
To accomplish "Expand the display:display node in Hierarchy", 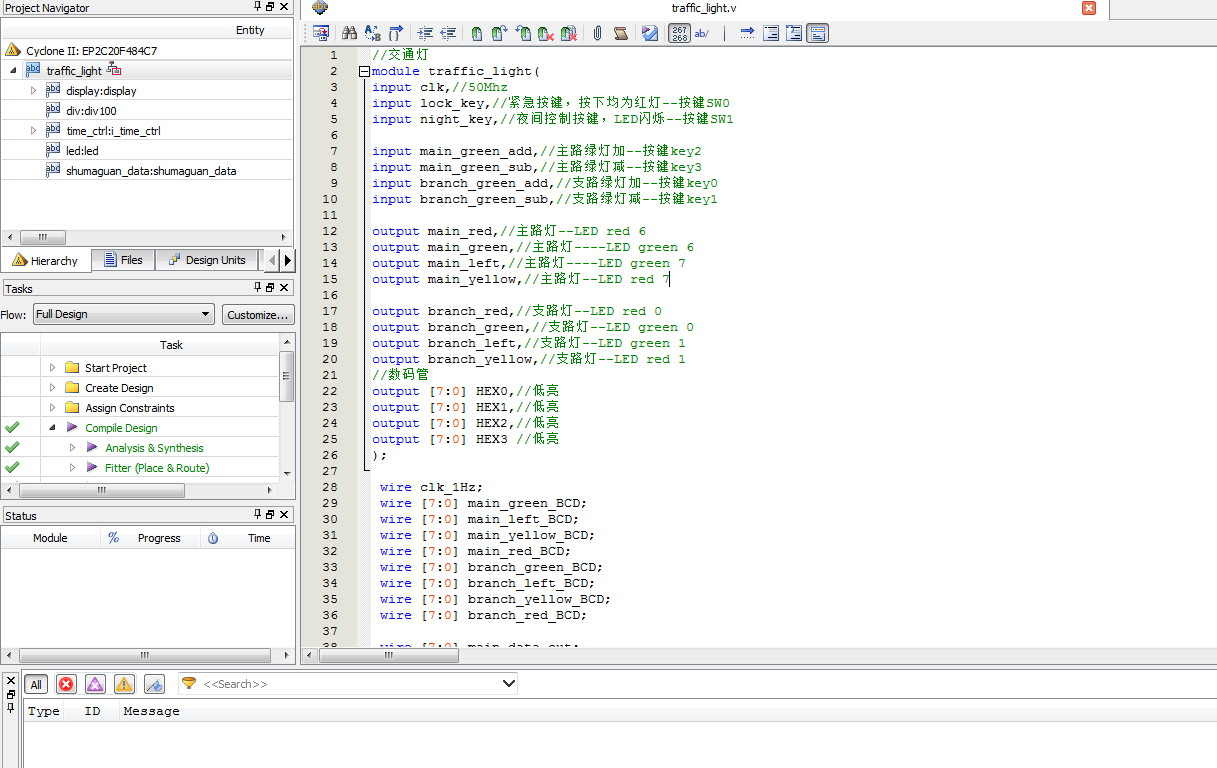I will click(30, 89).
